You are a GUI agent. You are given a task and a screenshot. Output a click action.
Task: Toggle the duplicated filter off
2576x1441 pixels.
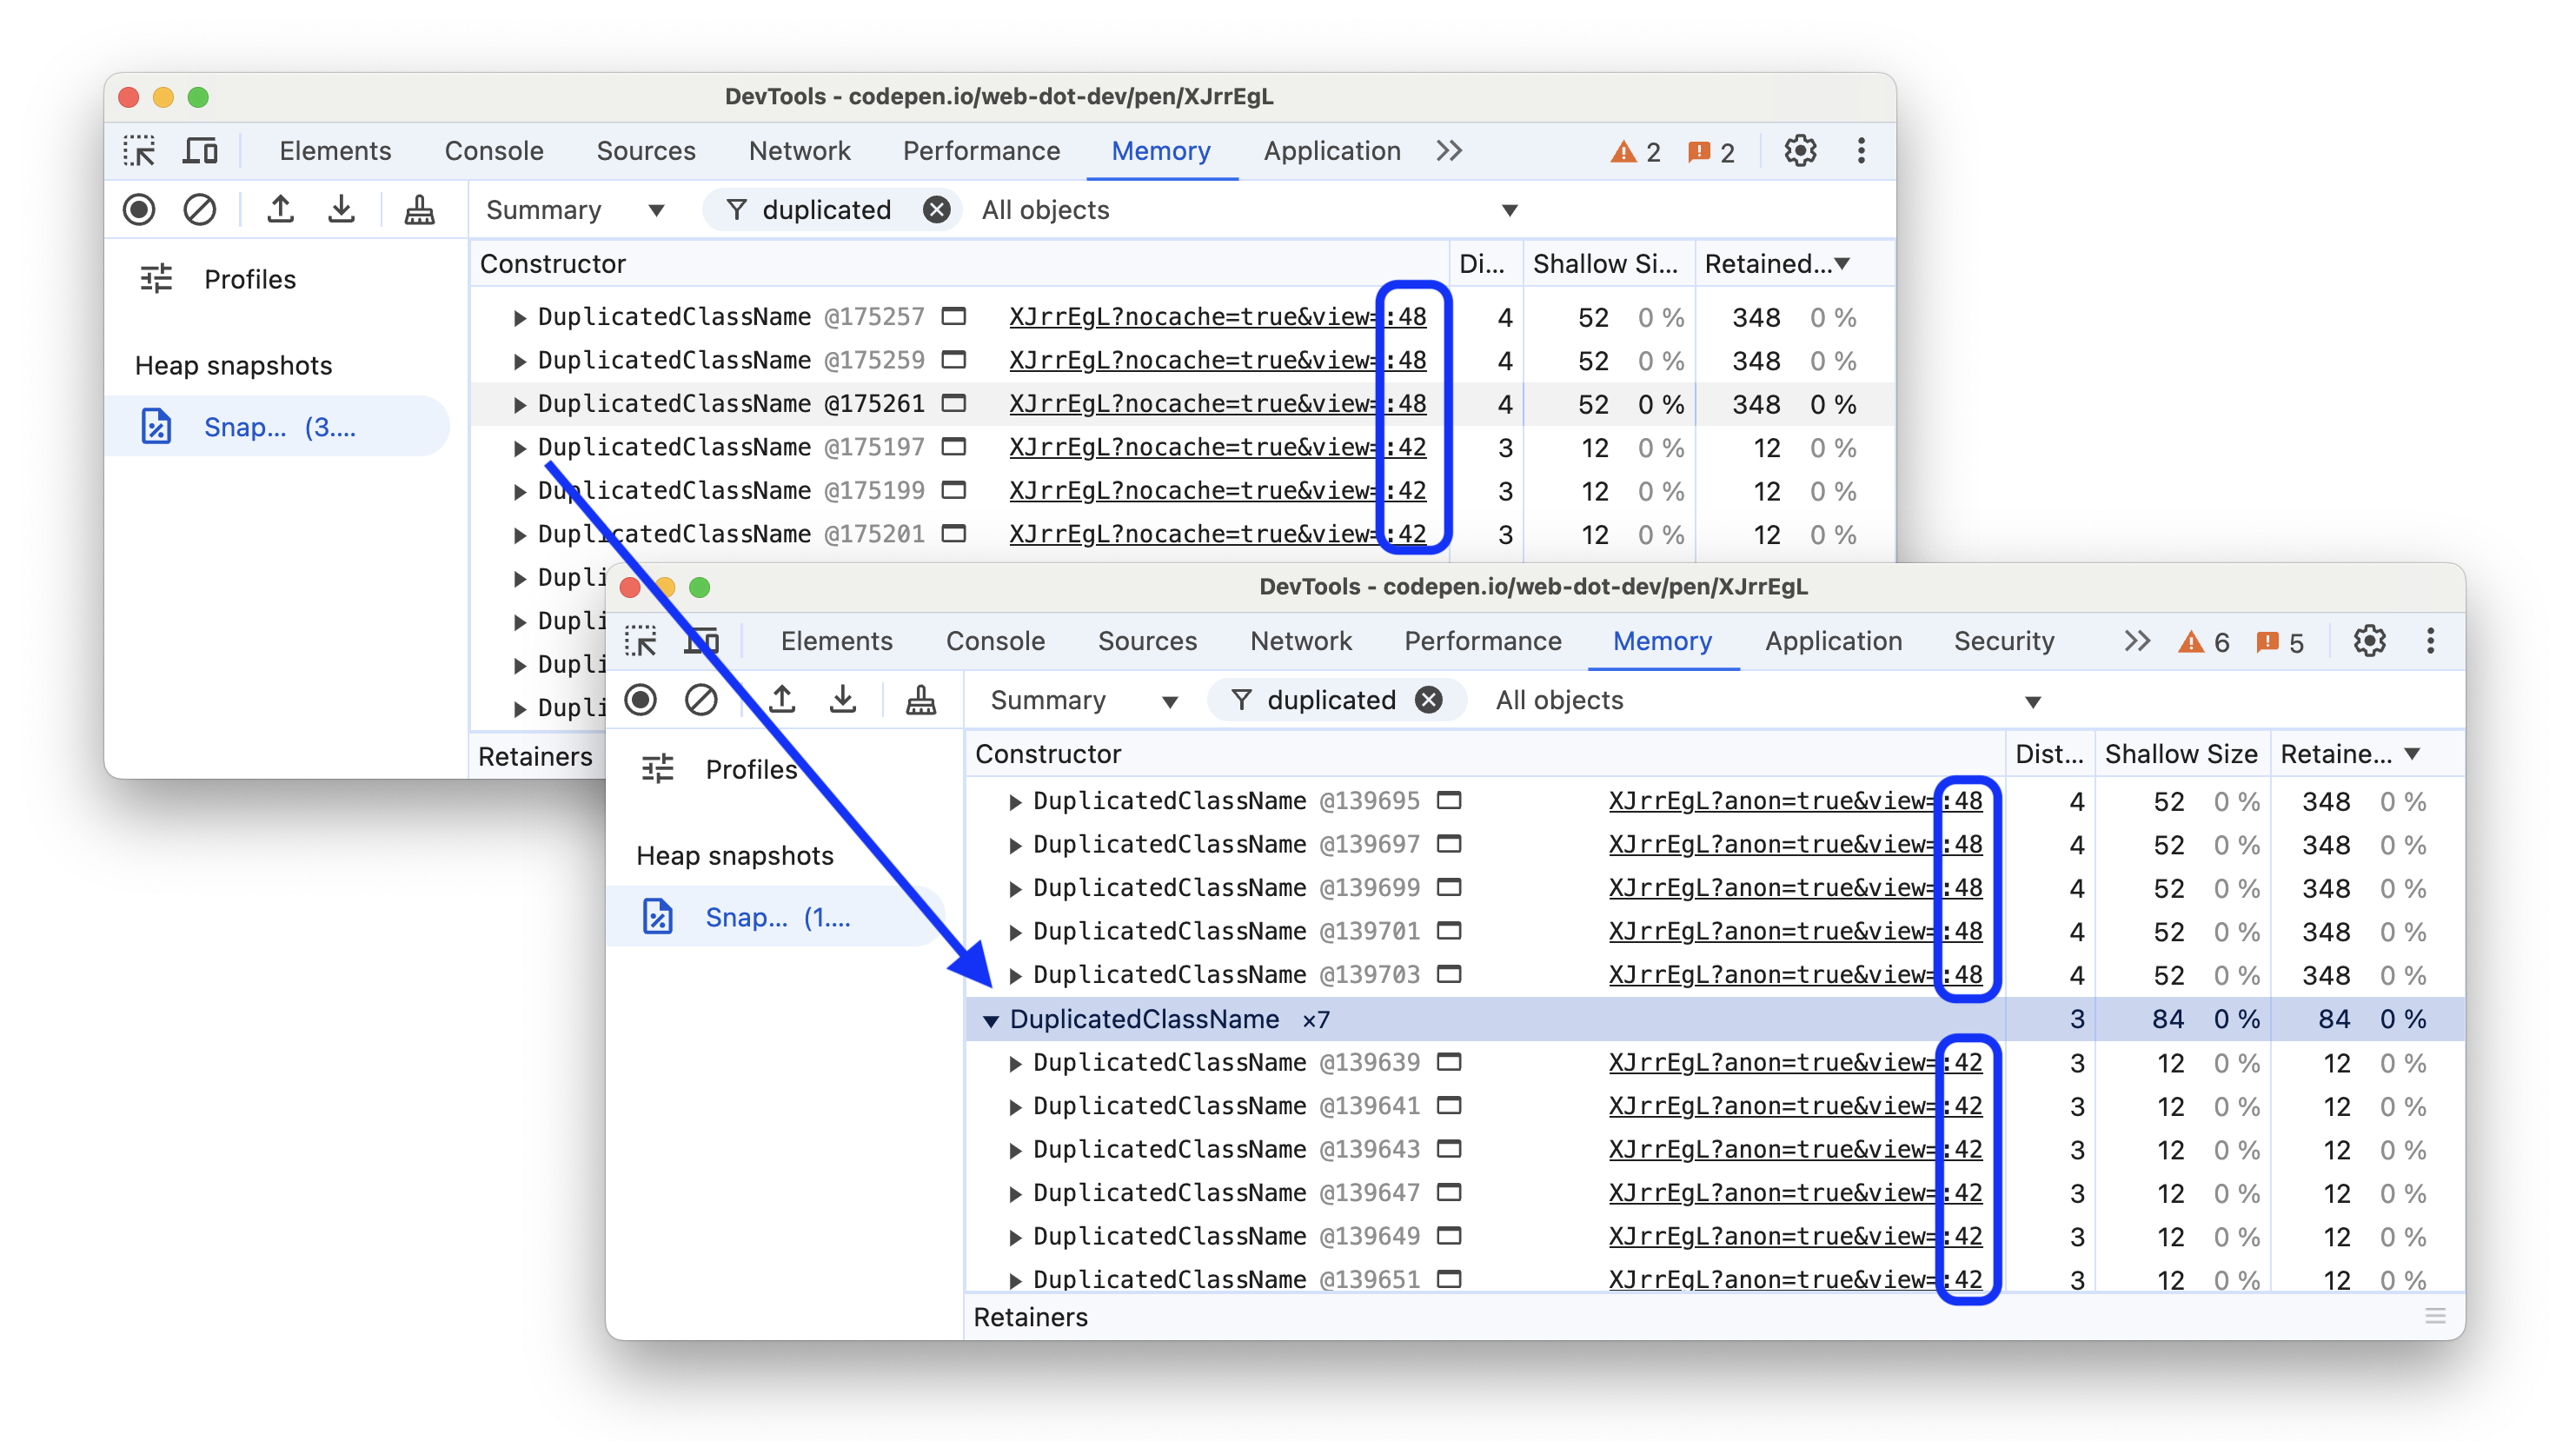(x=1431, y=700)
